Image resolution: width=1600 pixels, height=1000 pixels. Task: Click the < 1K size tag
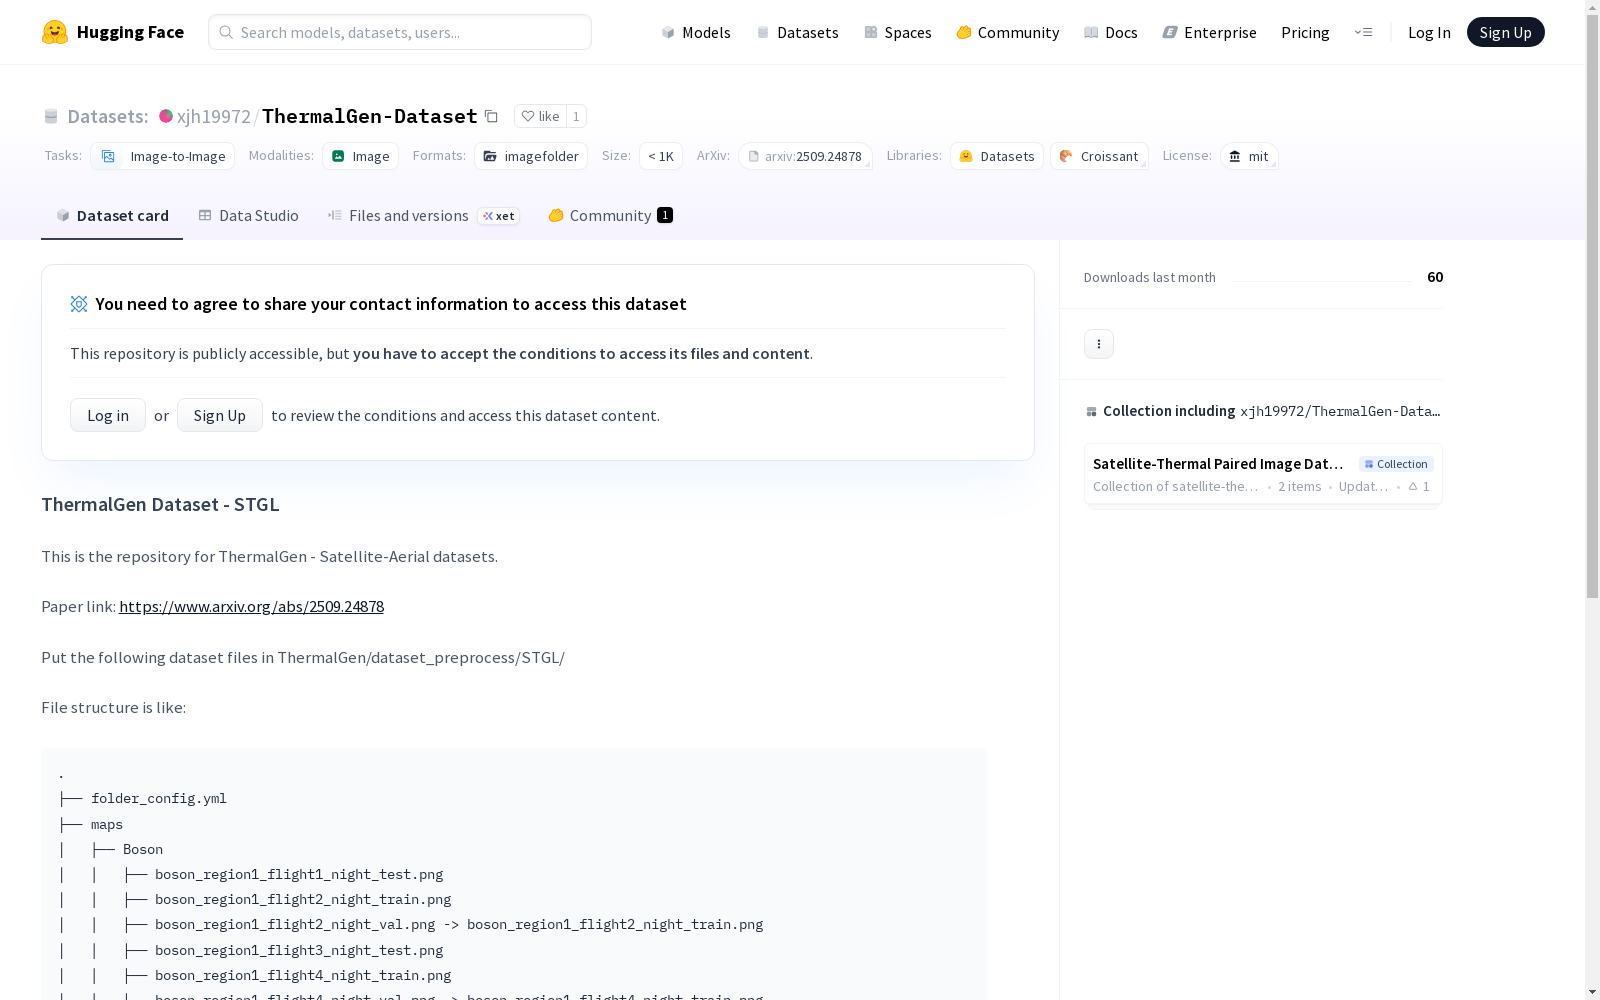(x=661, y=156)
